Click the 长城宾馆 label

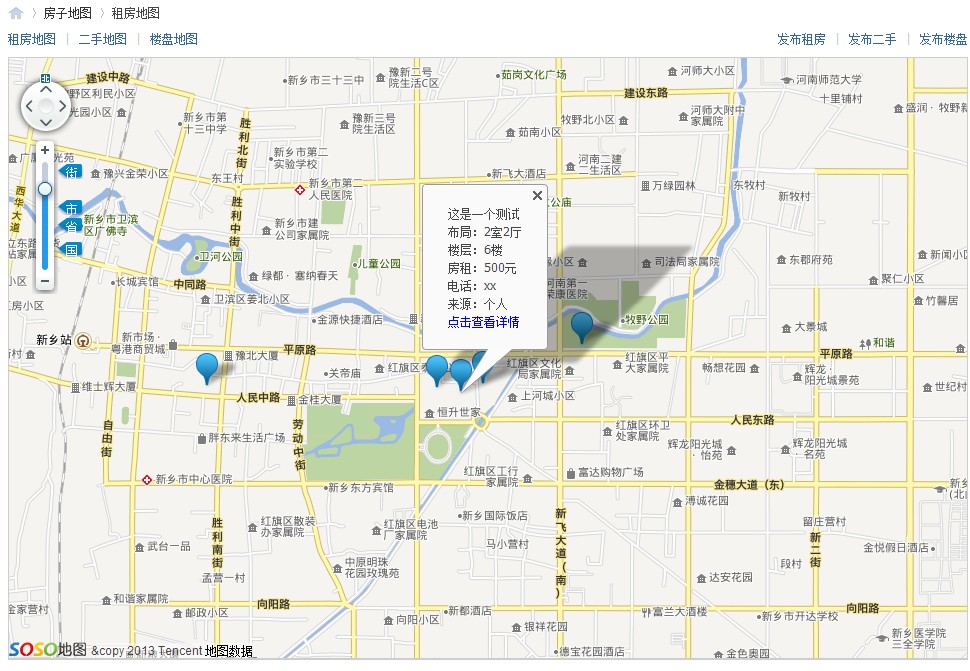137,282
